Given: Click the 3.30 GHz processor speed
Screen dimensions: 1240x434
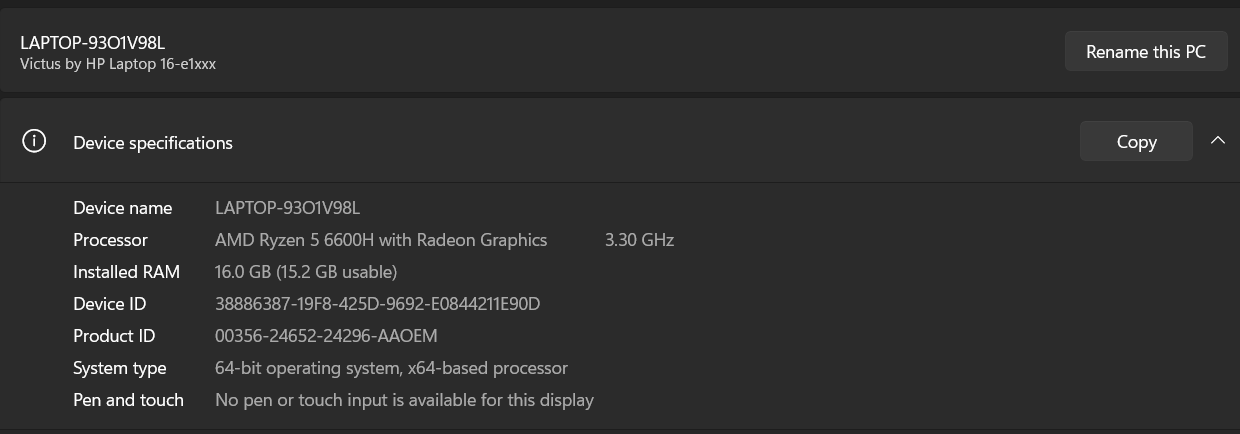Looking at the screenshot, I should click(x=639, y=240).
